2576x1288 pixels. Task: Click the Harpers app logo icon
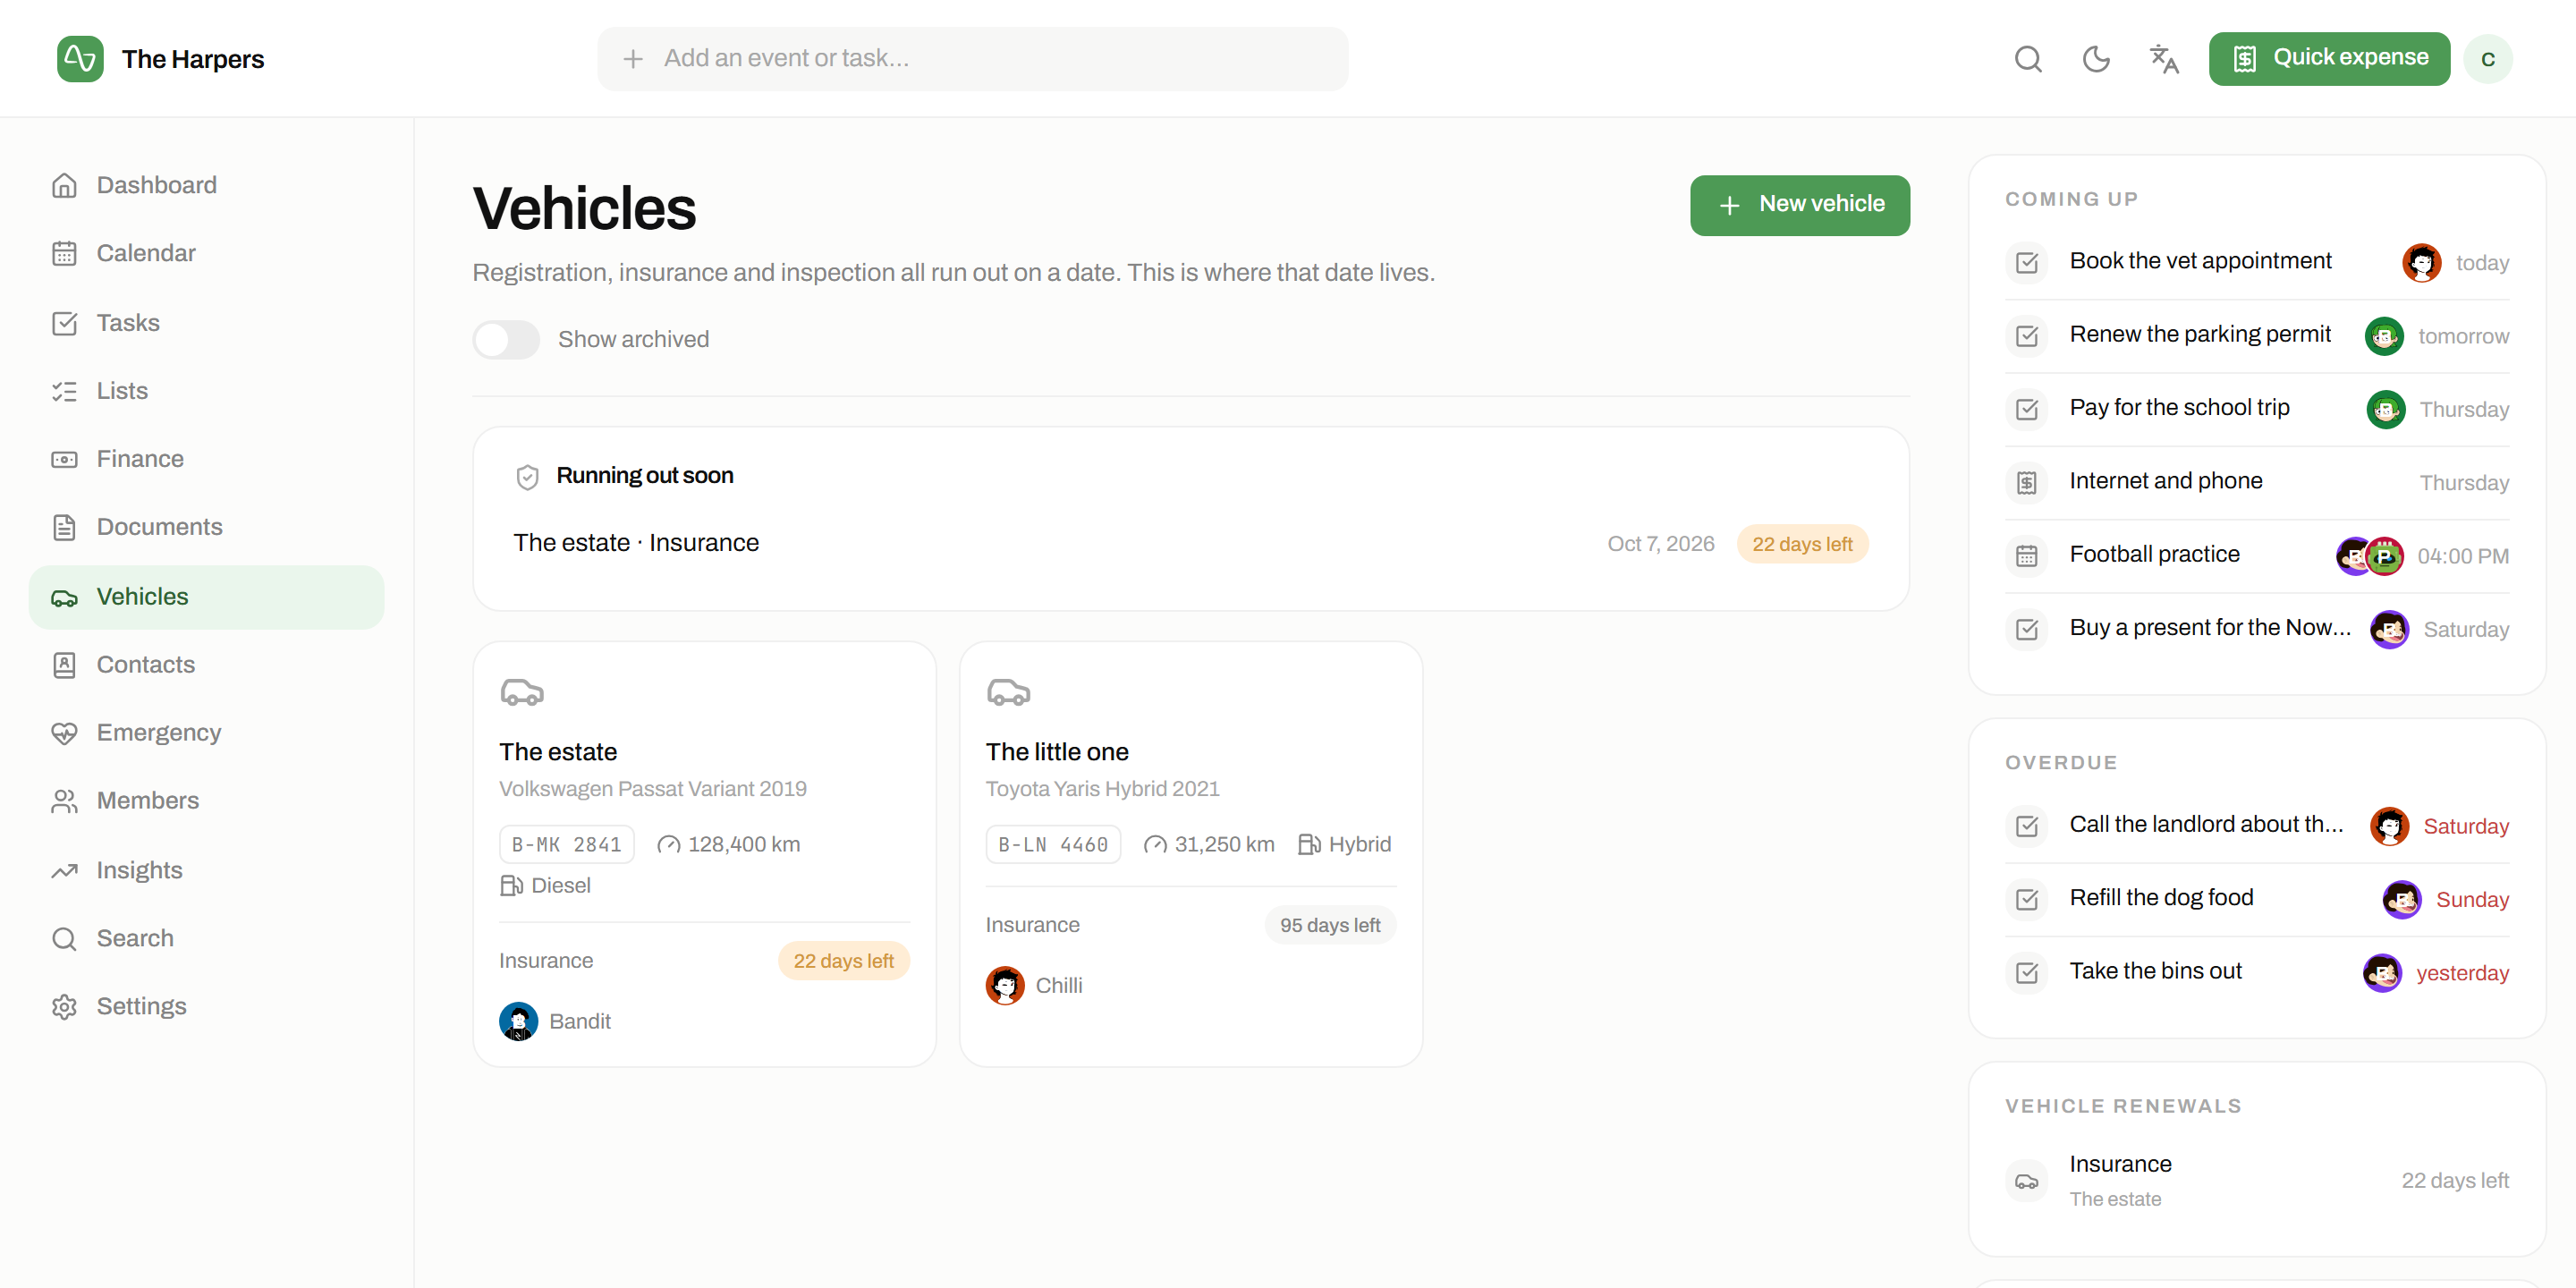[x=80, y=59]
